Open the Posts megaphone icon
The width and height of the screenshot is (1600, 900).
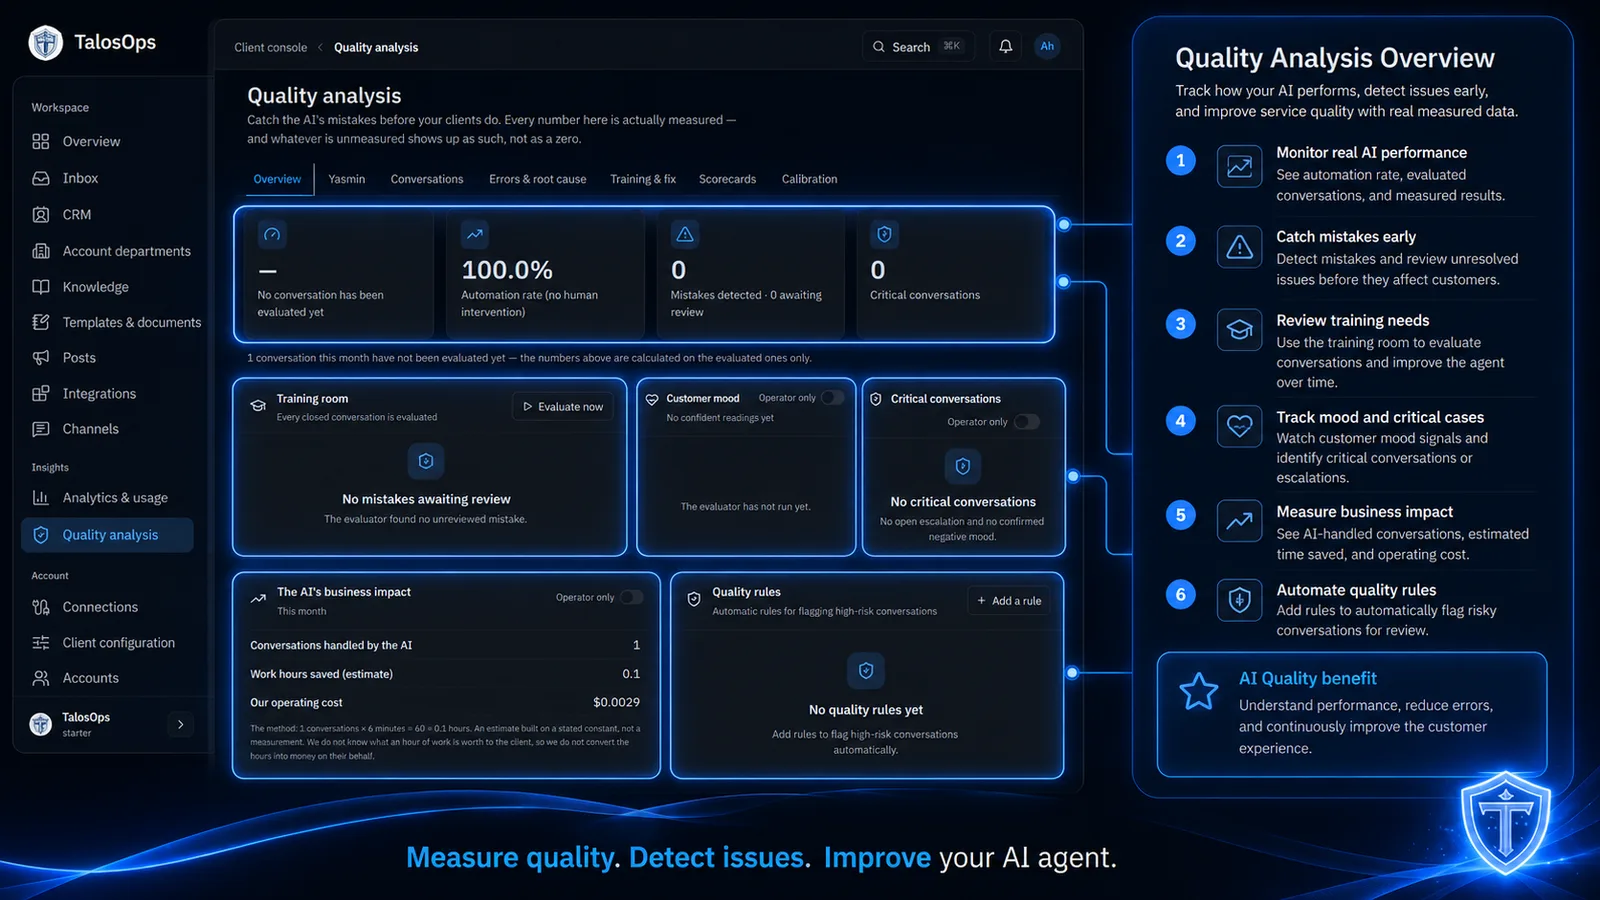tap(41, 358)
